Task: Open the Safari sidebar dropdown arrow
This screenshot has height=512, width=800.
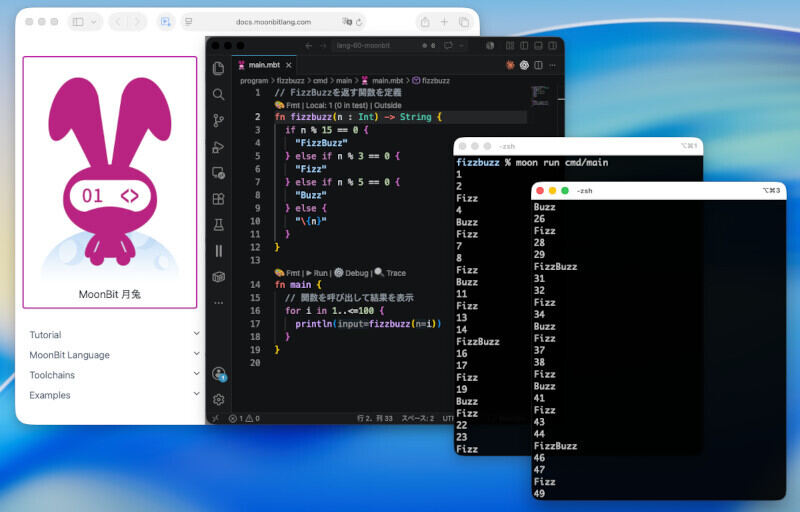Action: point(94,22)
